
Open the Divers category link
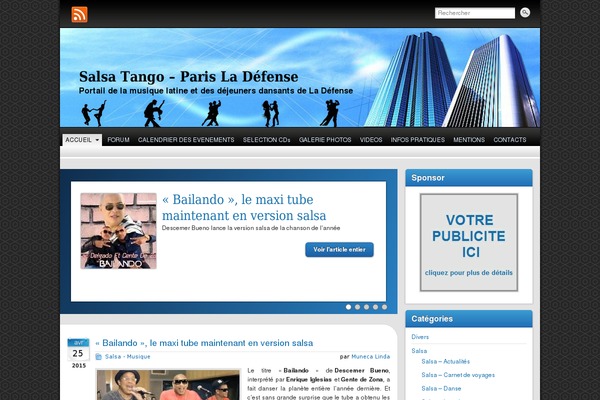420,337
